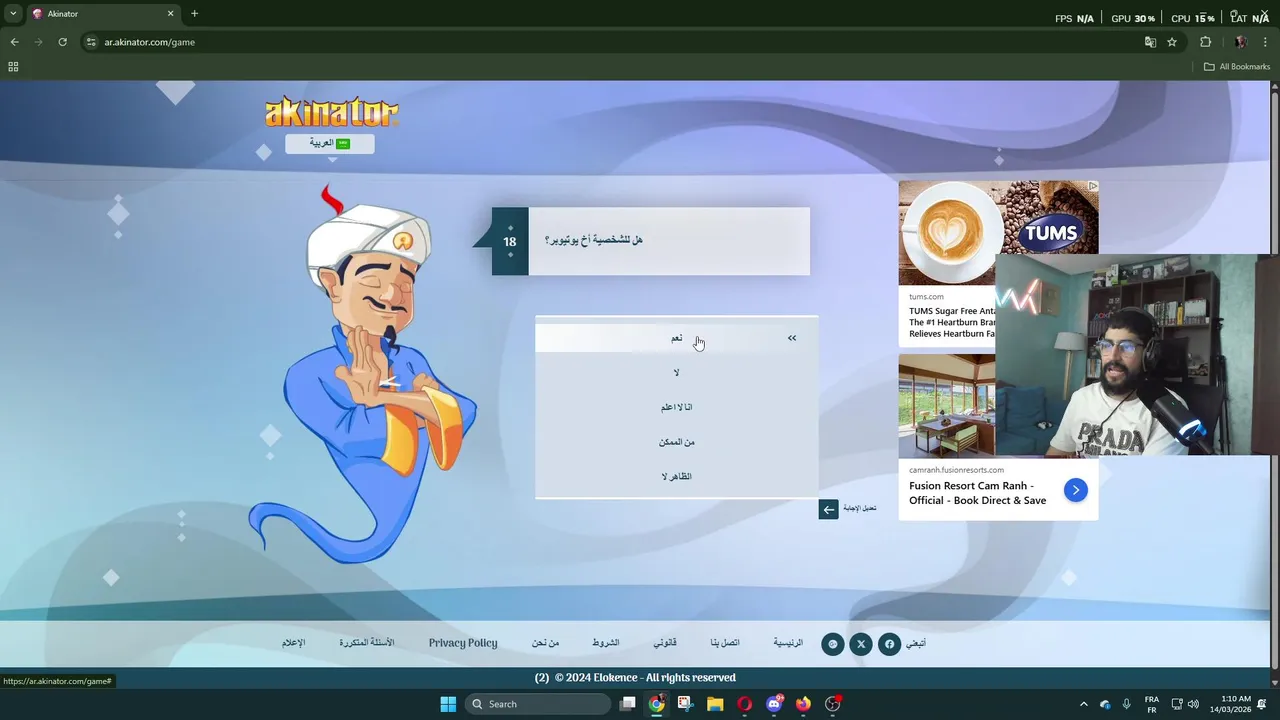The width and height of the screenshot is (1280, 720).
Task: Open the Fusion Resort Cam Ranh ad title
Action: point(977,493)
